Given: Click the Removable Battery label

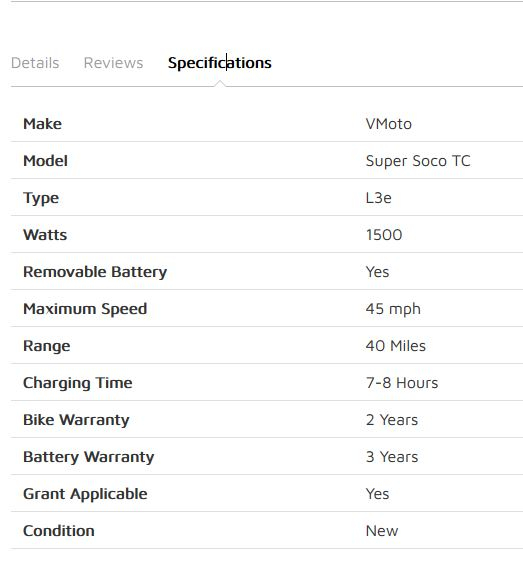Looking at the screenshot, I should click(95, 272).
